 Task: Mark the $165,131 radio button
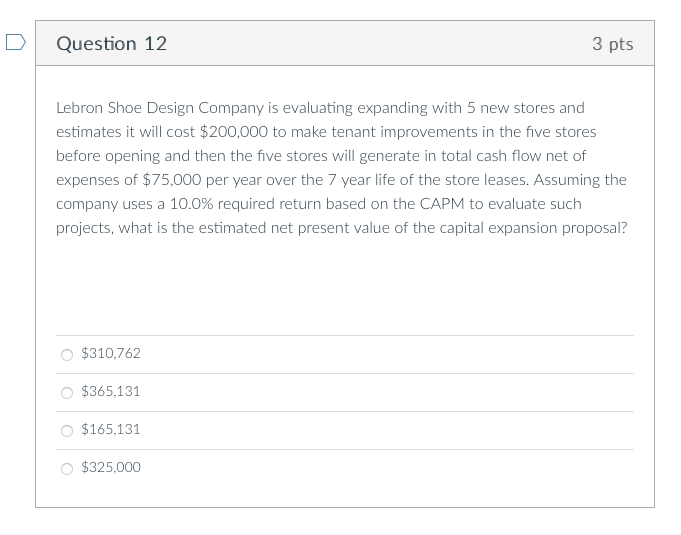tap(67, 430)
